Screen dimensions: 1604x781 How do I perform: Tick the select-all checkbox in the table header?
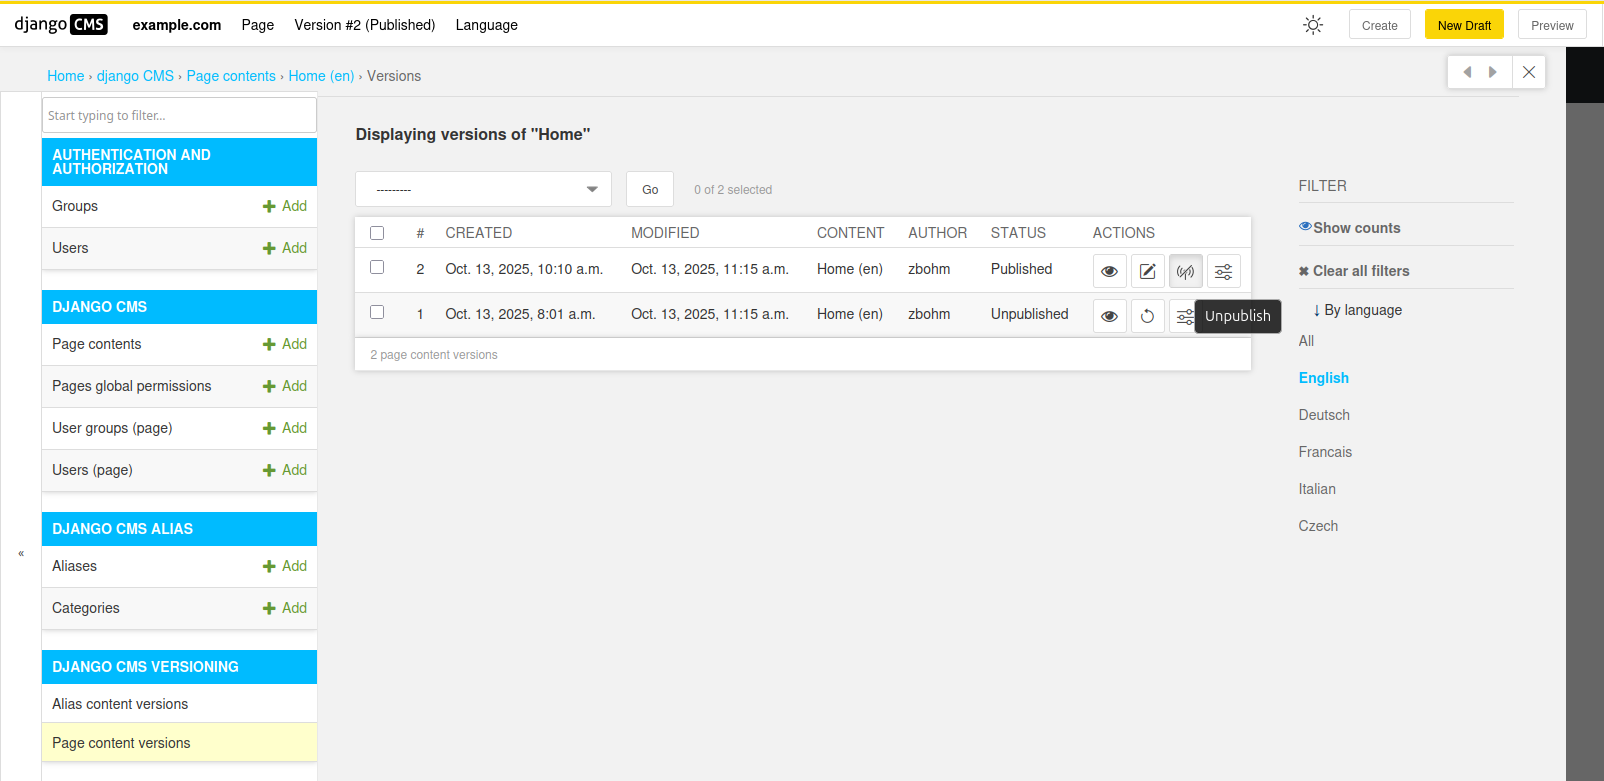point(377,233)
